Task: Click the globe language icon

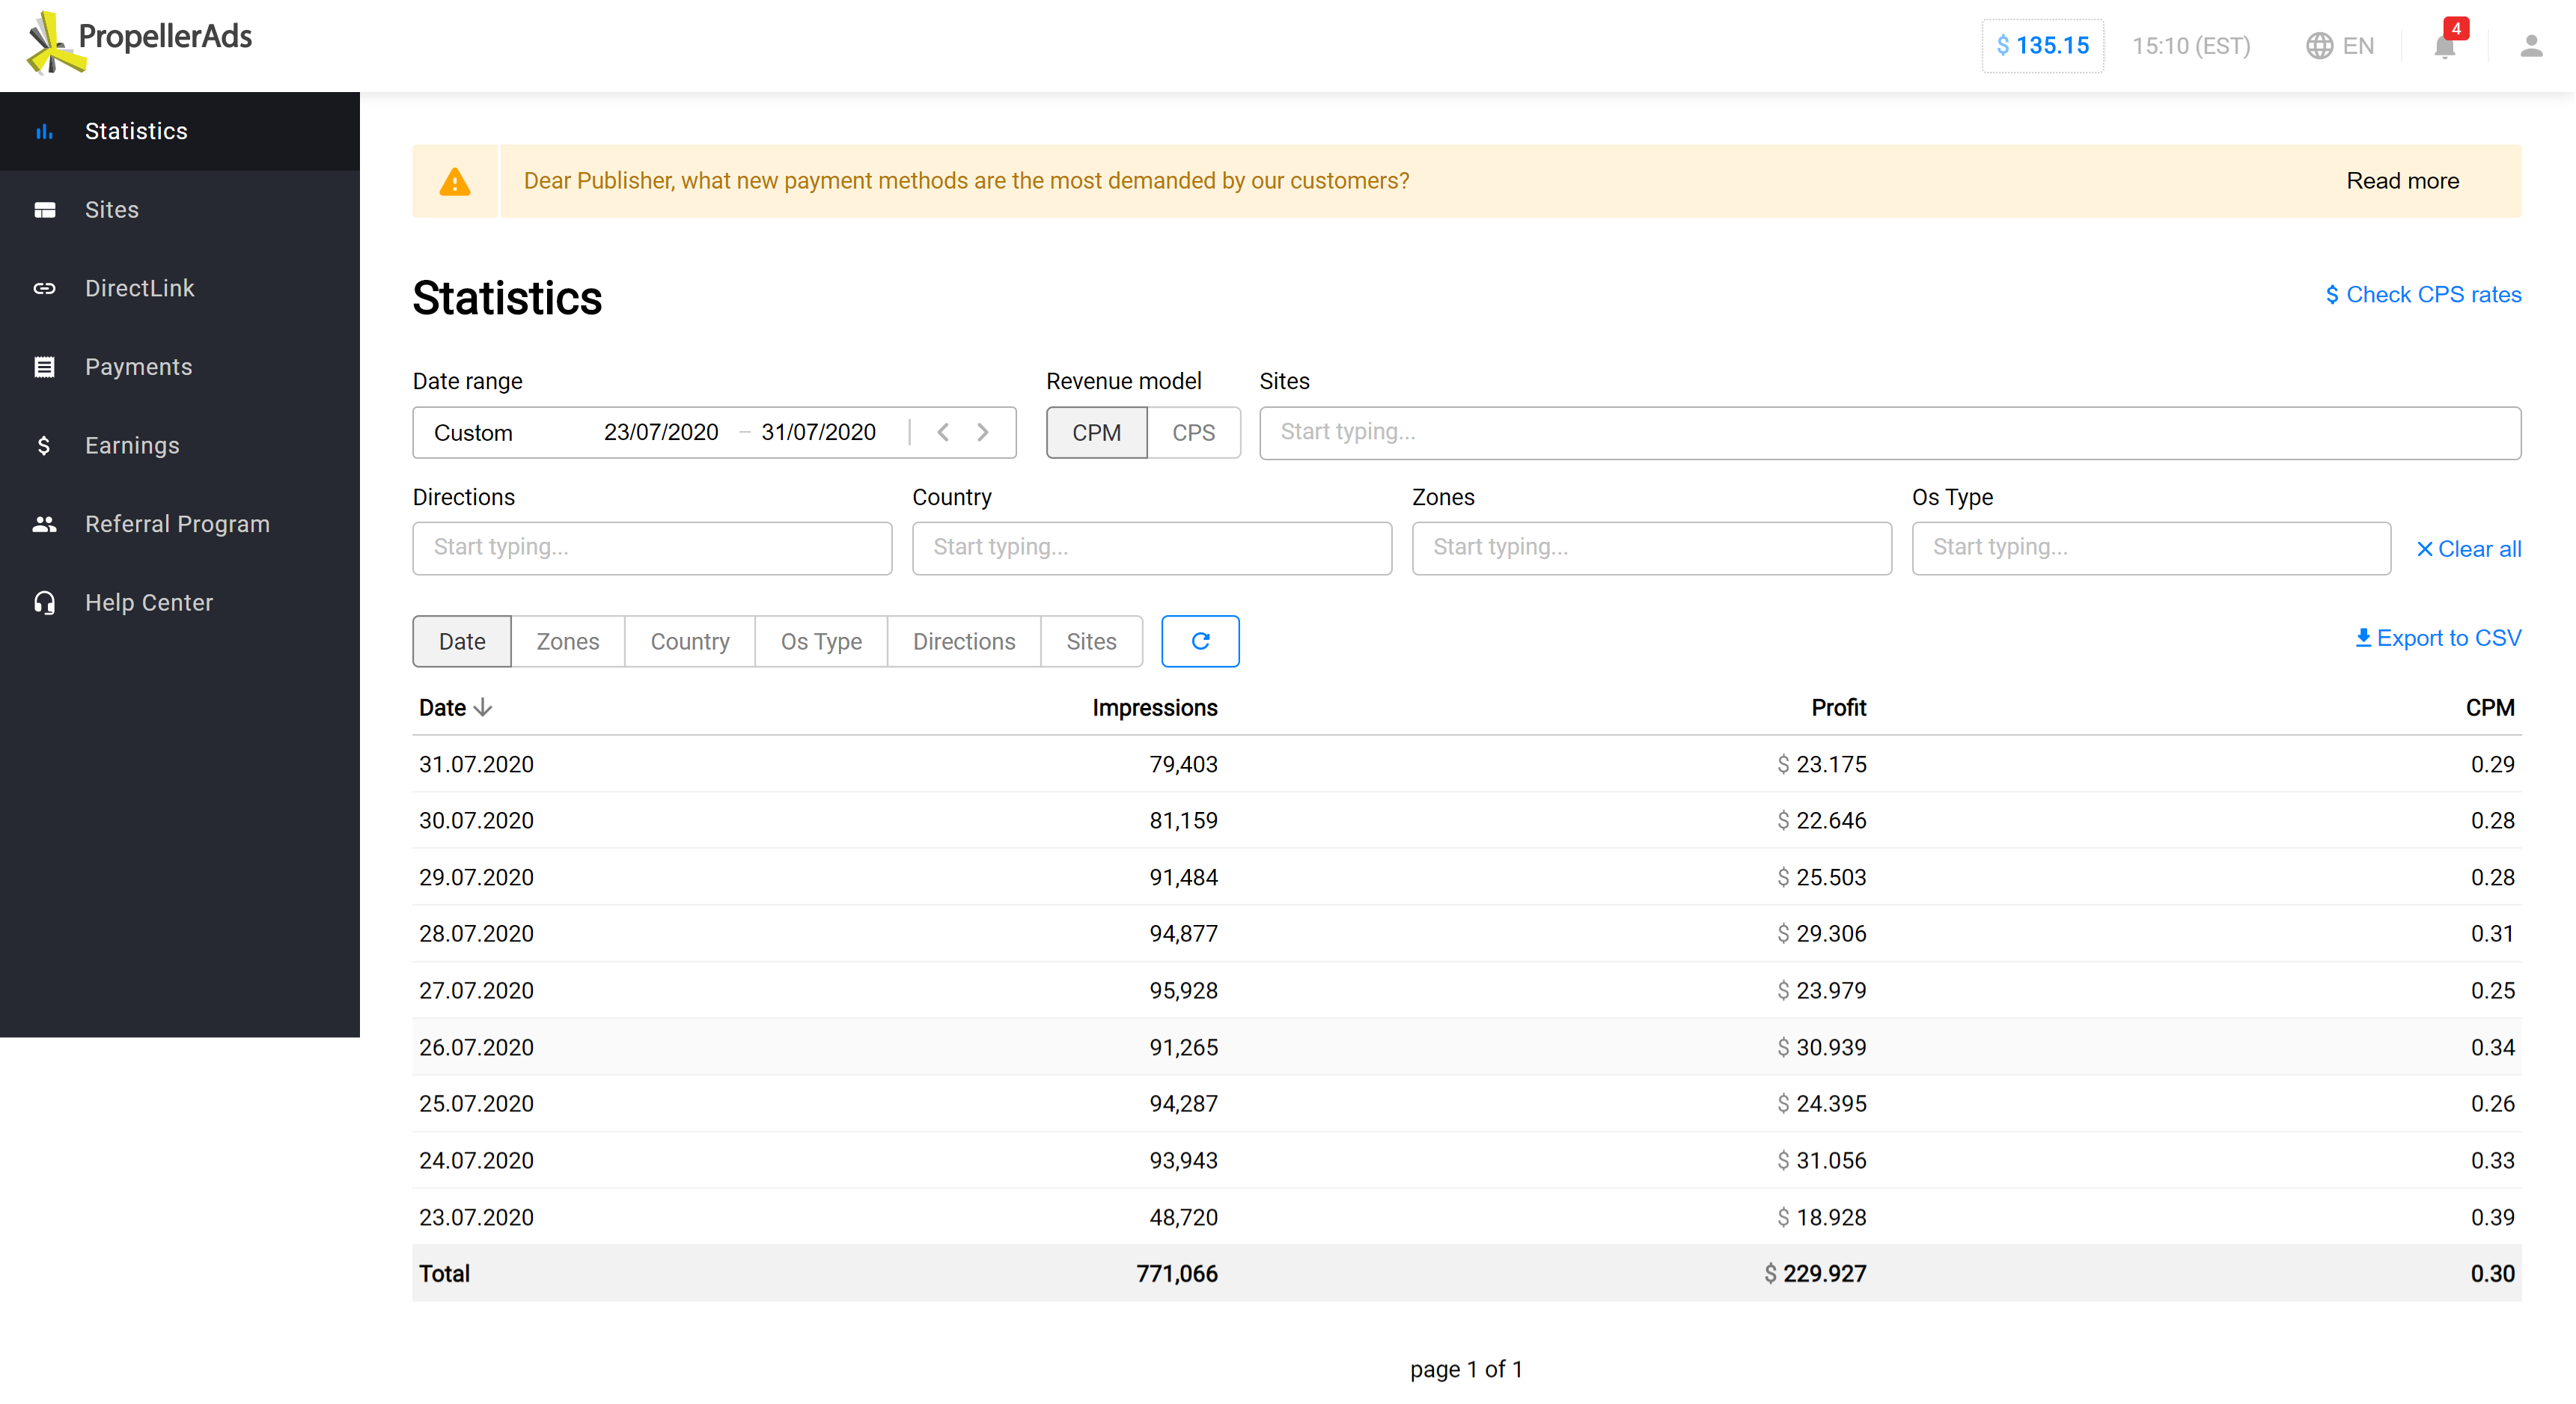Action: click(2319, 46)
